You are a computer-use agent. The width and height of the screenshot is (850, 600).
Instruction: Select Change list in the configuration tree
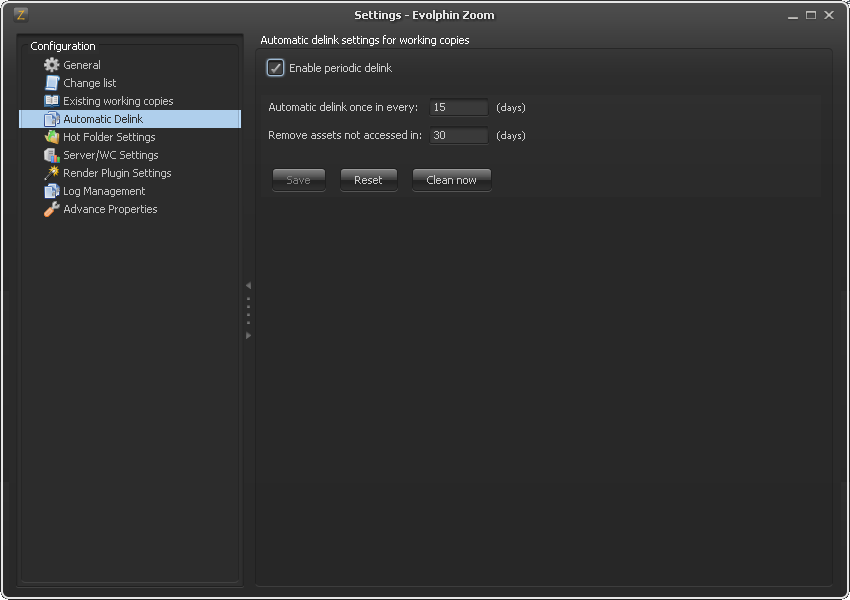[x=89, y=83]
